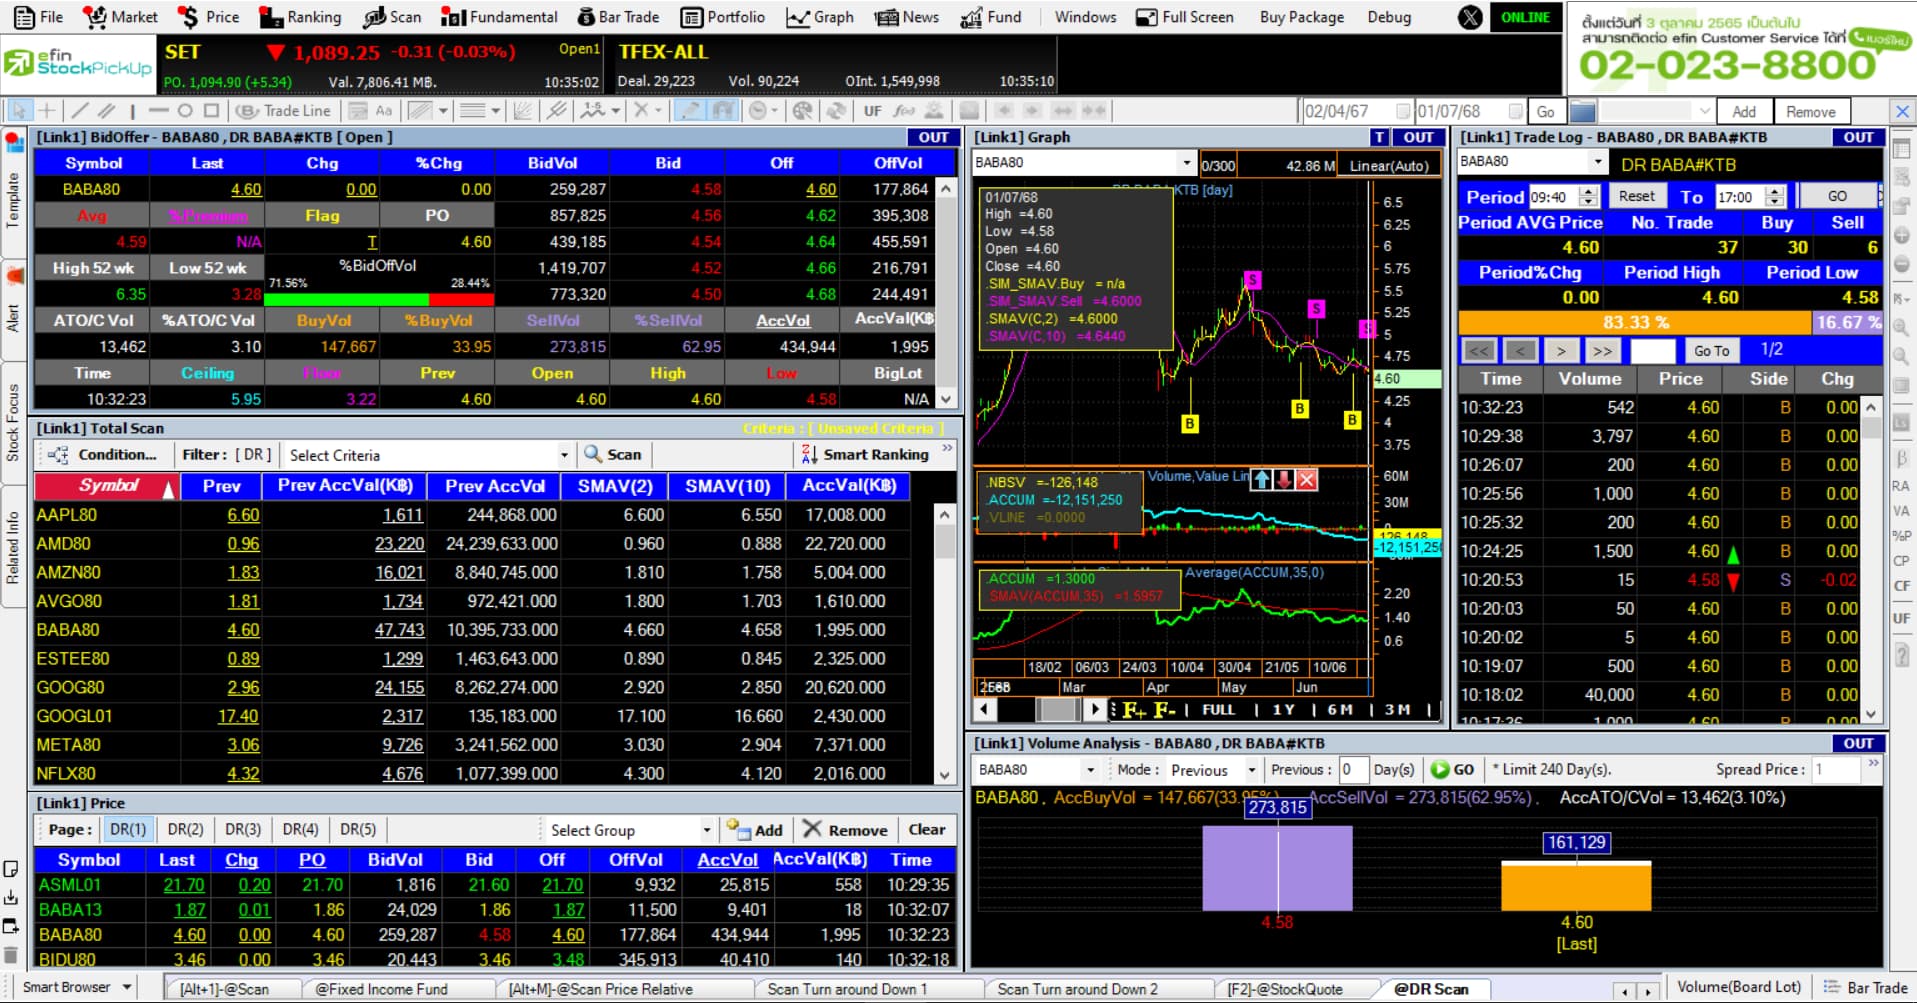
Task: Open the BABA80 symbol dropdown in Graph
Action: pos(1187,162)
